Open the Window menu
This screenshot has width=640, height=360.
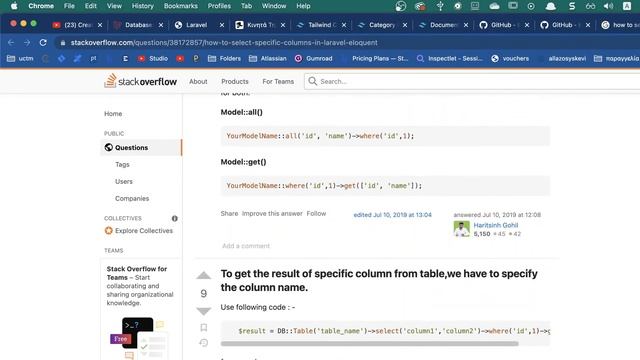[x=274, y=6]
